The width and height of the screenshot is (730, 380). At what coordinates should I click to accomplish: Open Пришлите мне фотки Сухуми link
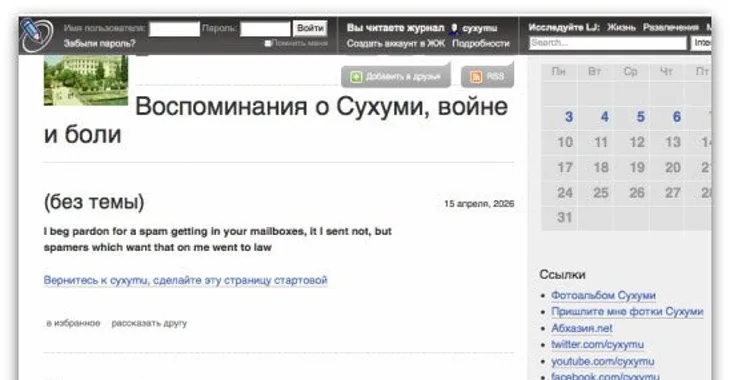tap(627, 312)
